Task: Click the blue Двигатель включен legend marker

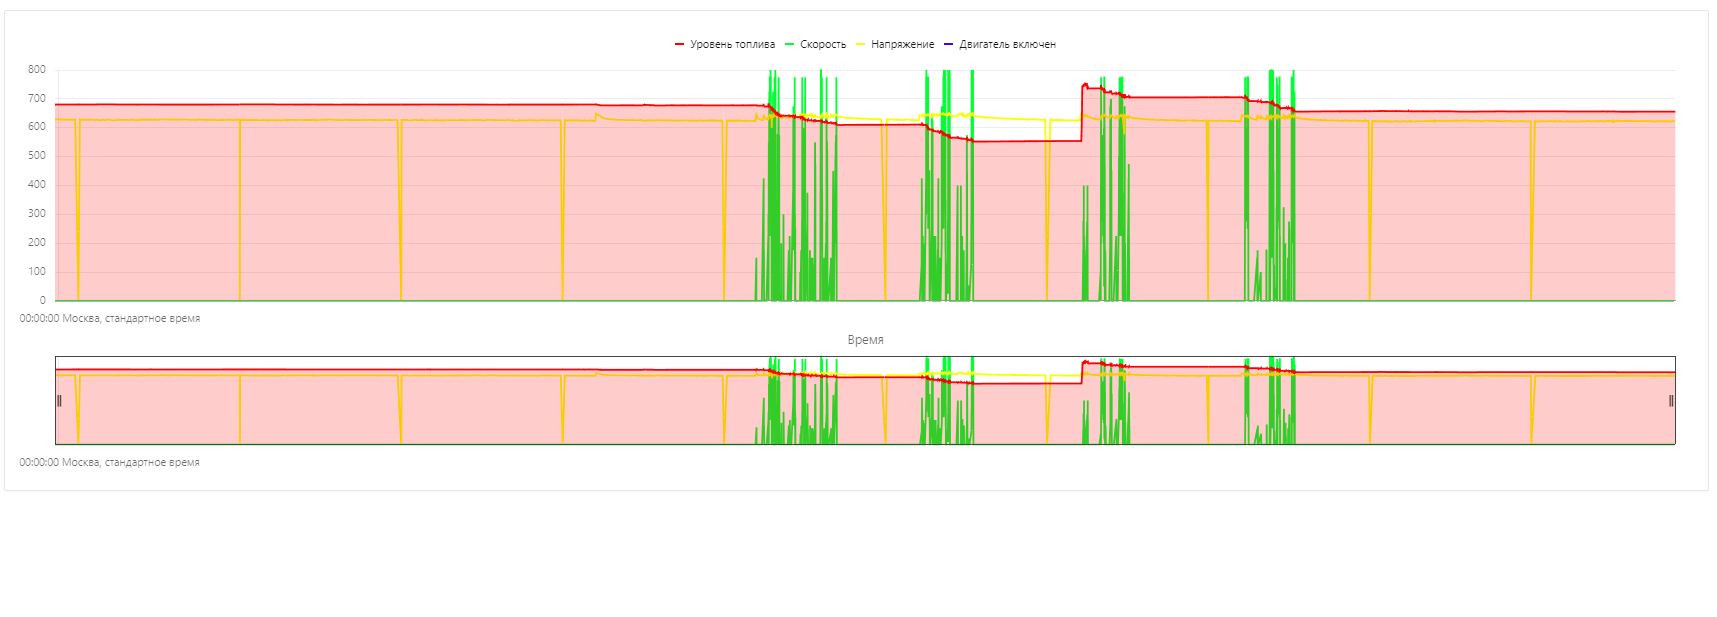Action: (948, 45)
